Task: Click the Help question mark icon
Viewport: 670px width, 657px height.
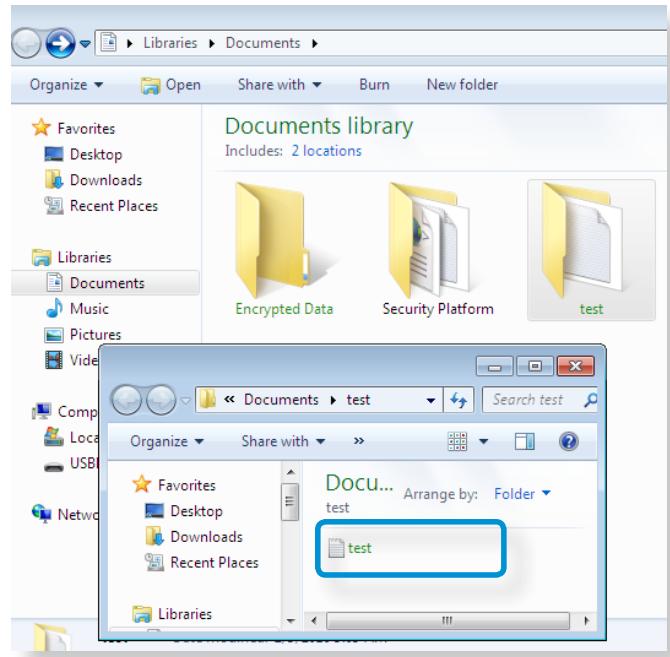Action: click(x=569, y=441)
